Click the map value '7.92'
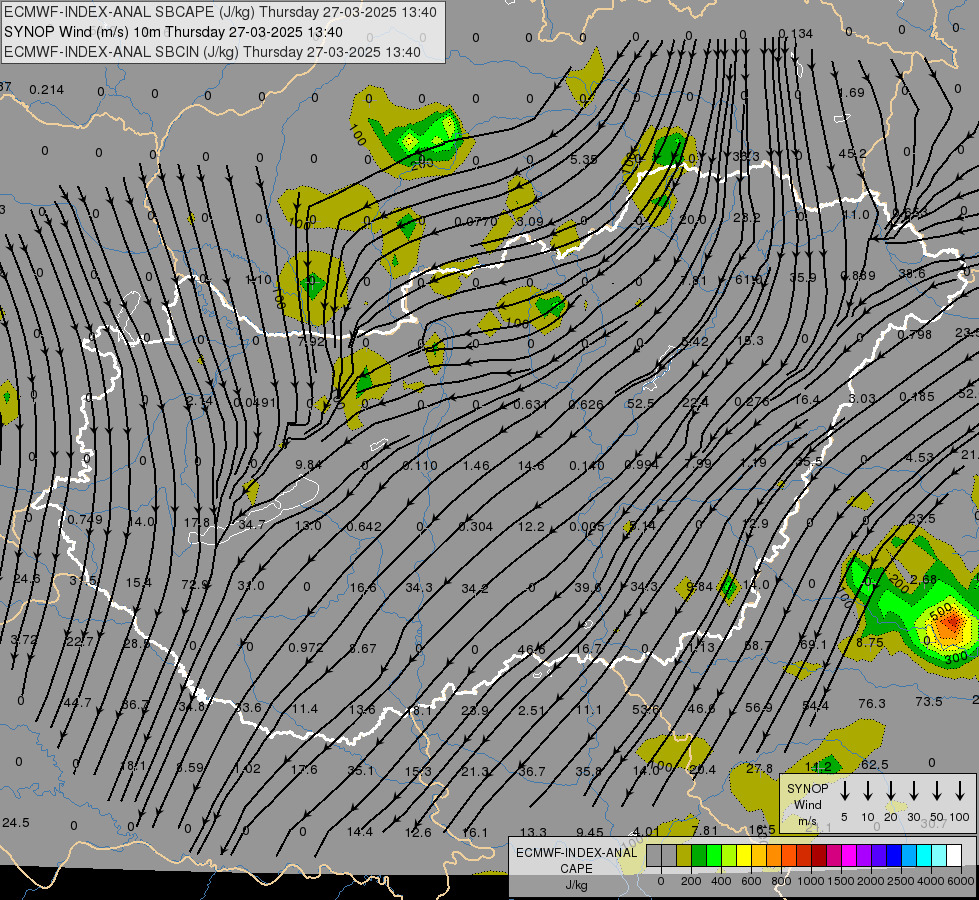This screenshot has width=979, height=900. (x=312, y=342)
